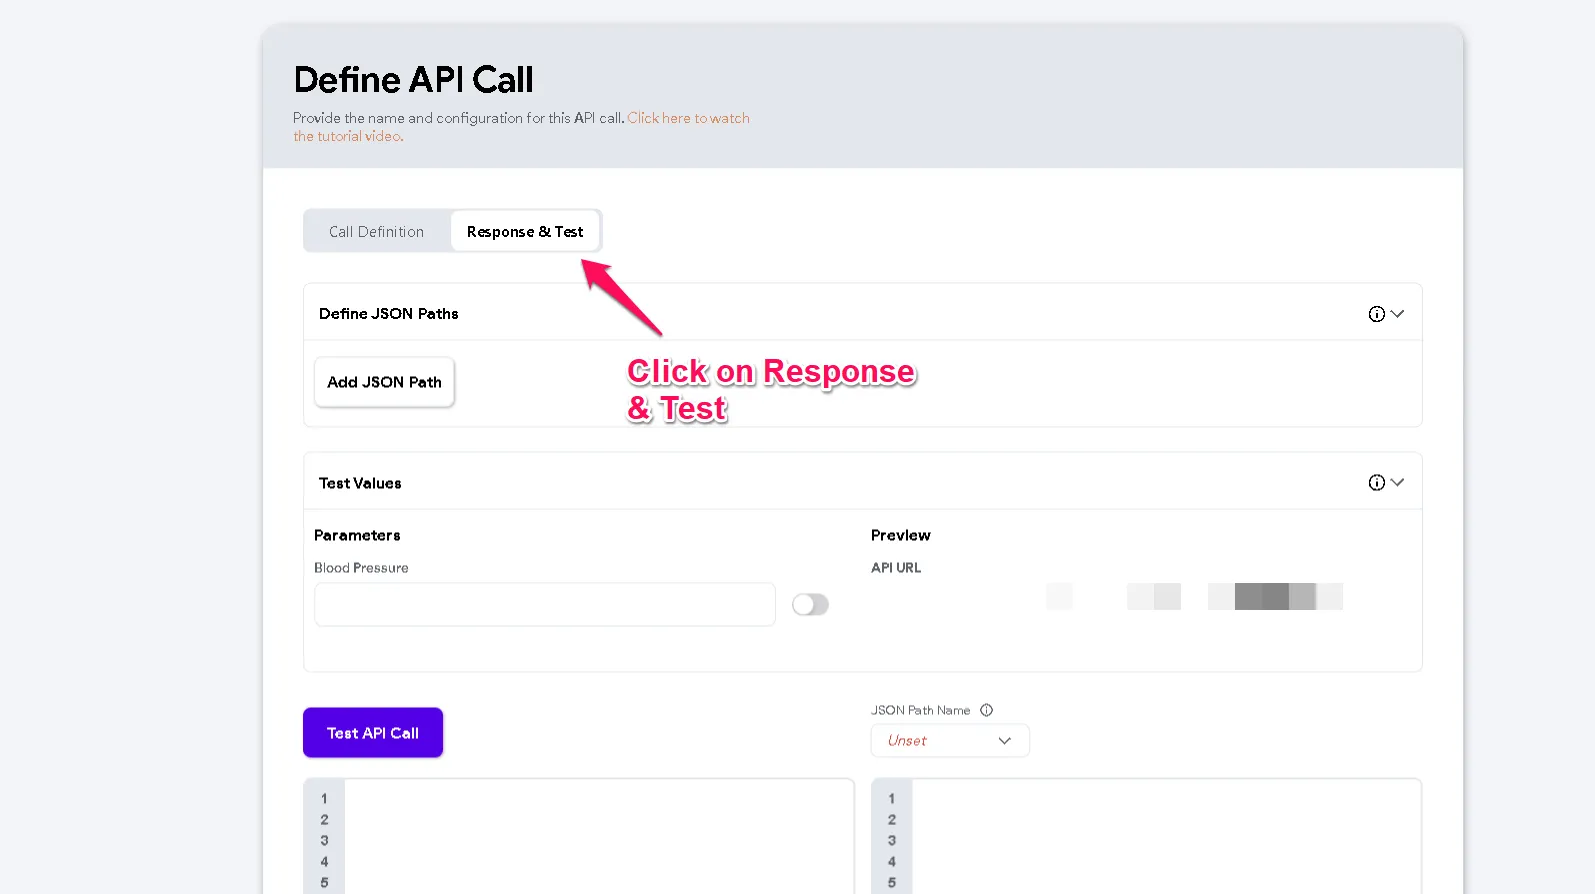Click inside the right JSON preview editor

[x=1166, y=837]
